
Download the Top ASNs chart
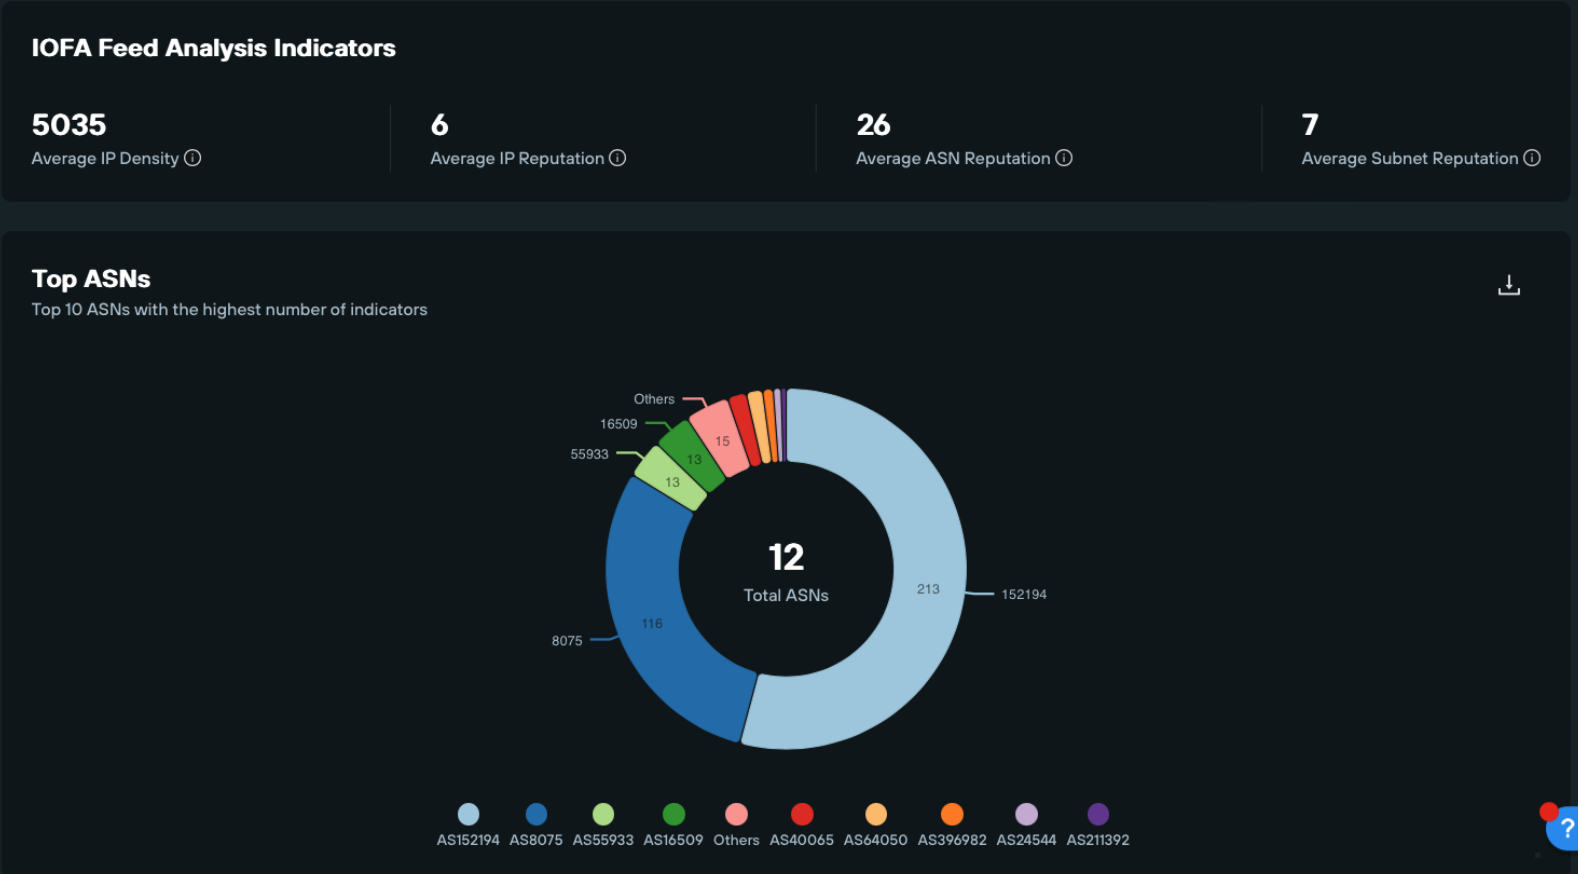click(x=1509, y=285)
